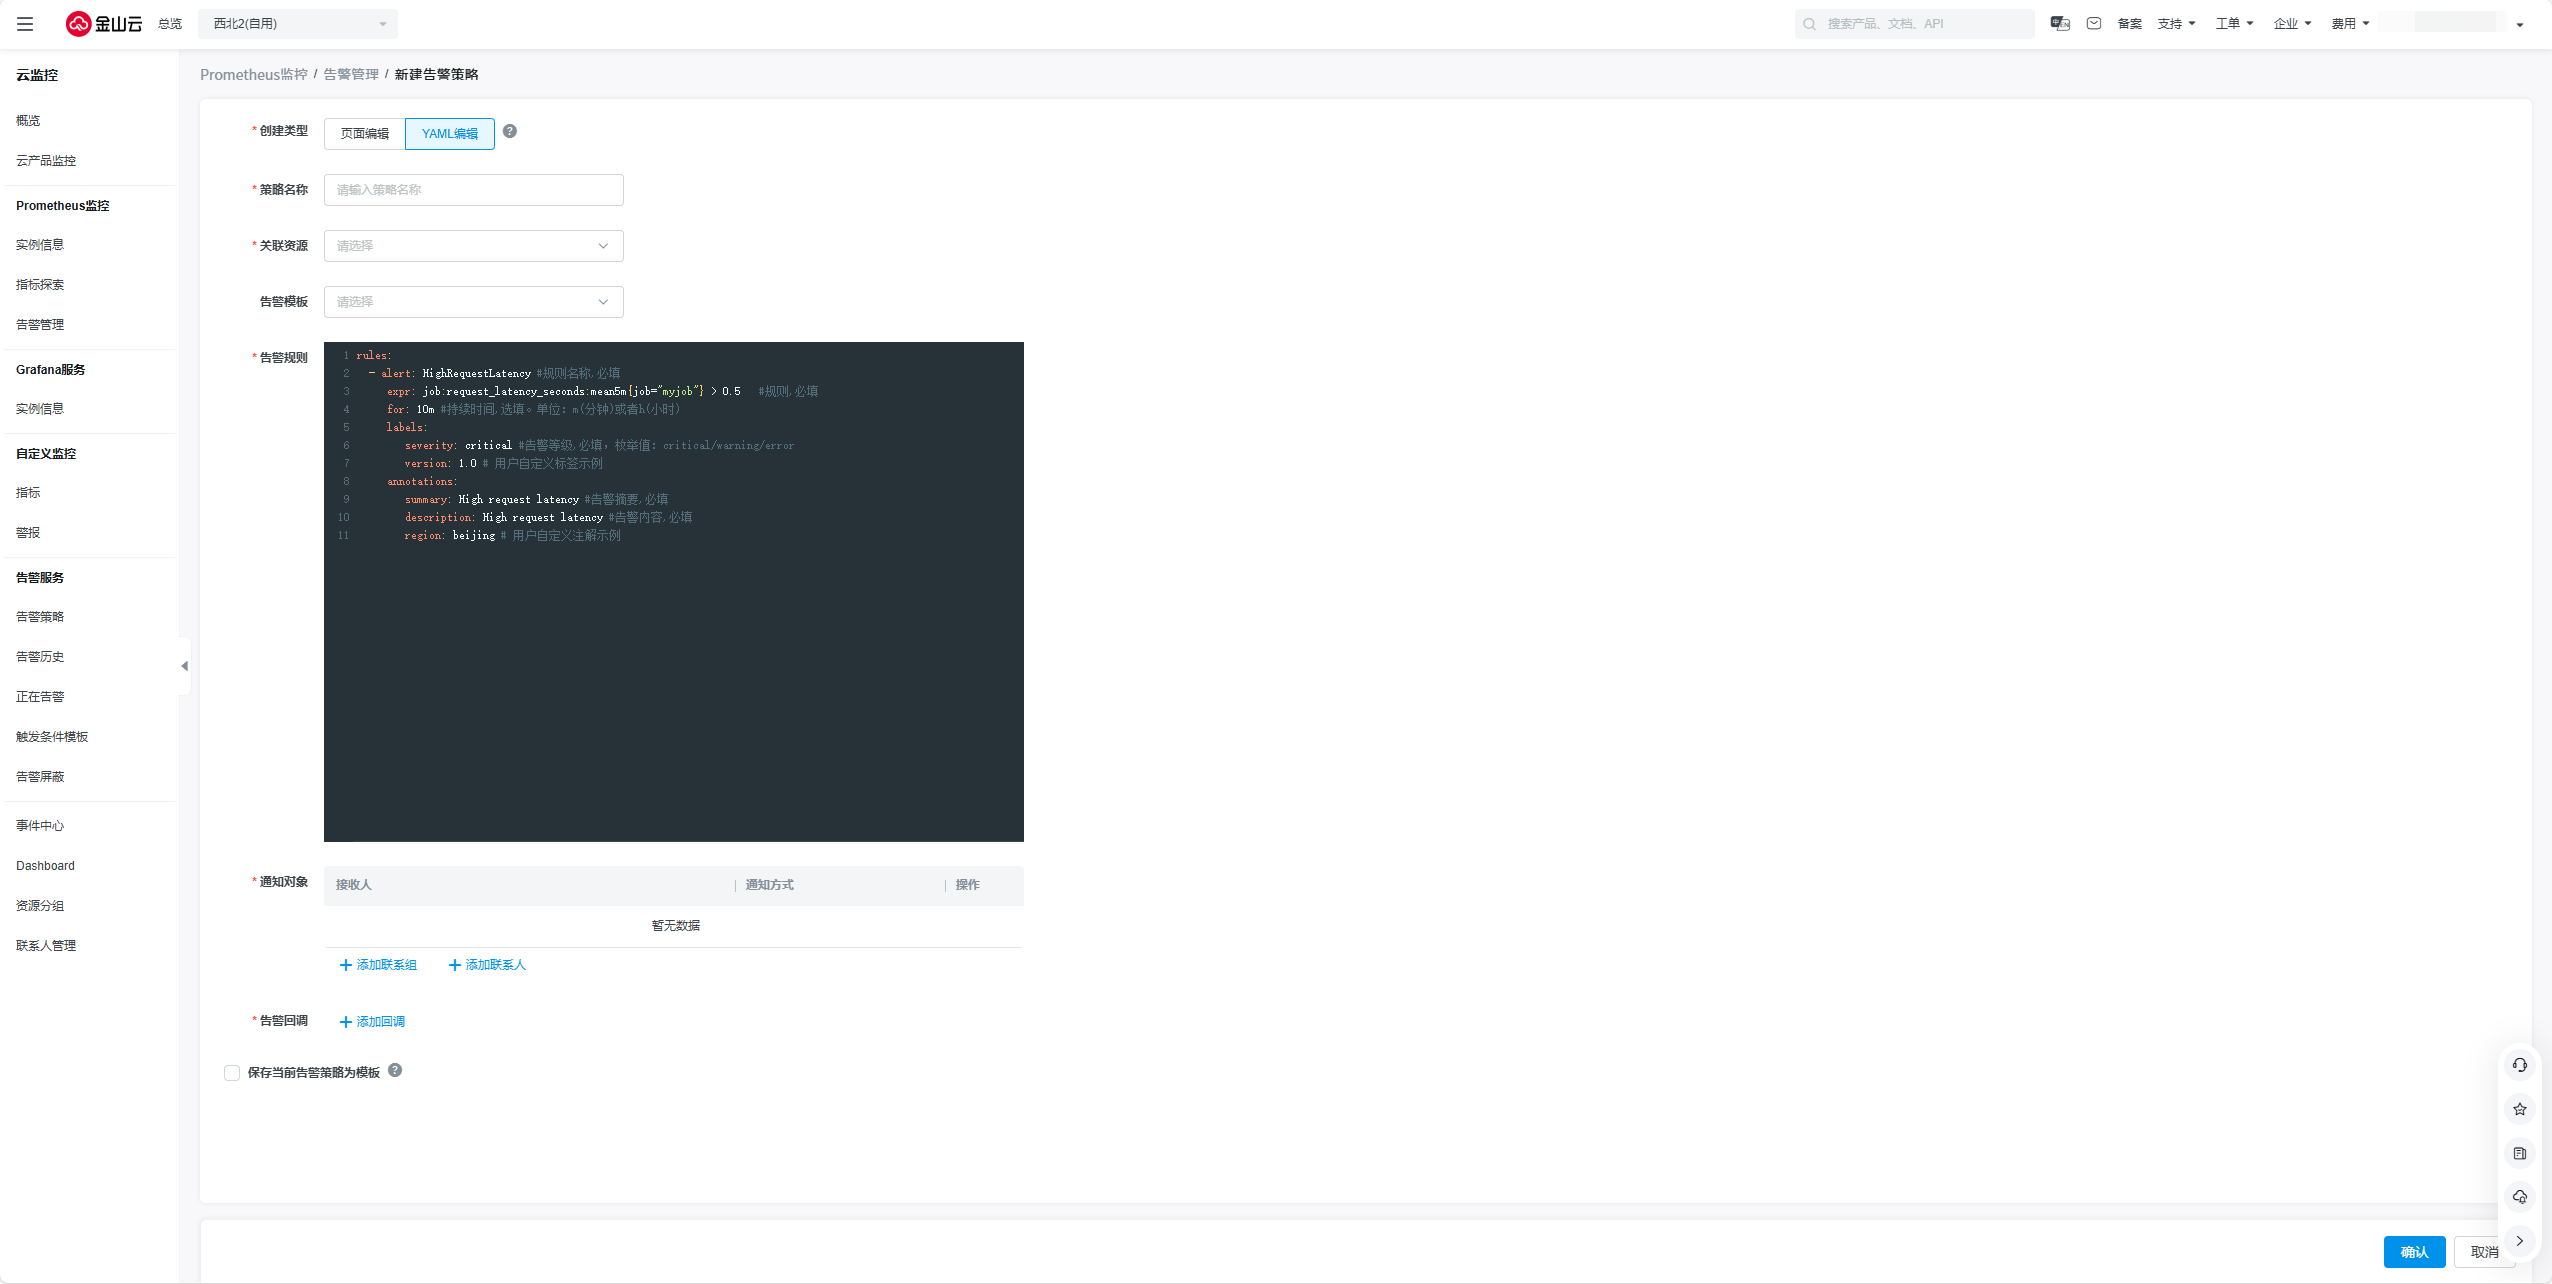This screenshot has width=2552, height=1284.
Task: Open the 关联资源 dropdown
Action: [473, 246]
